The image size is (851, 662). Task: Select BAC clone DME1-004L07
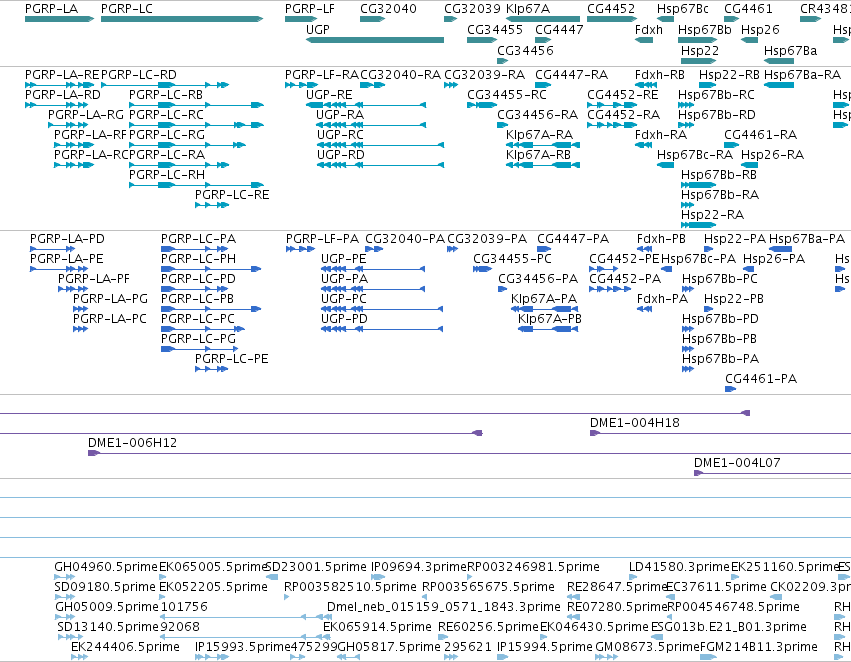pyautogui.click(x=772, y=473)
